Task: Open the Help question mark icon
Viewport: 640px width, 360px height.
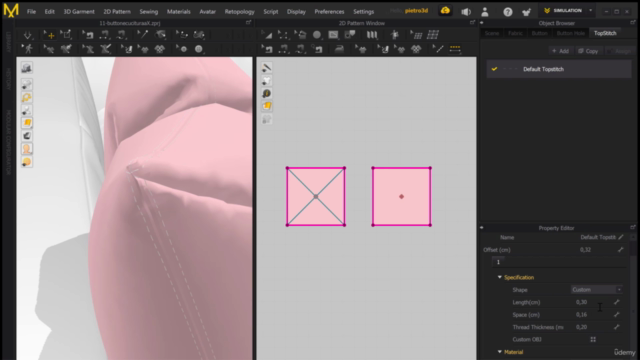Action: pos(507,12)
